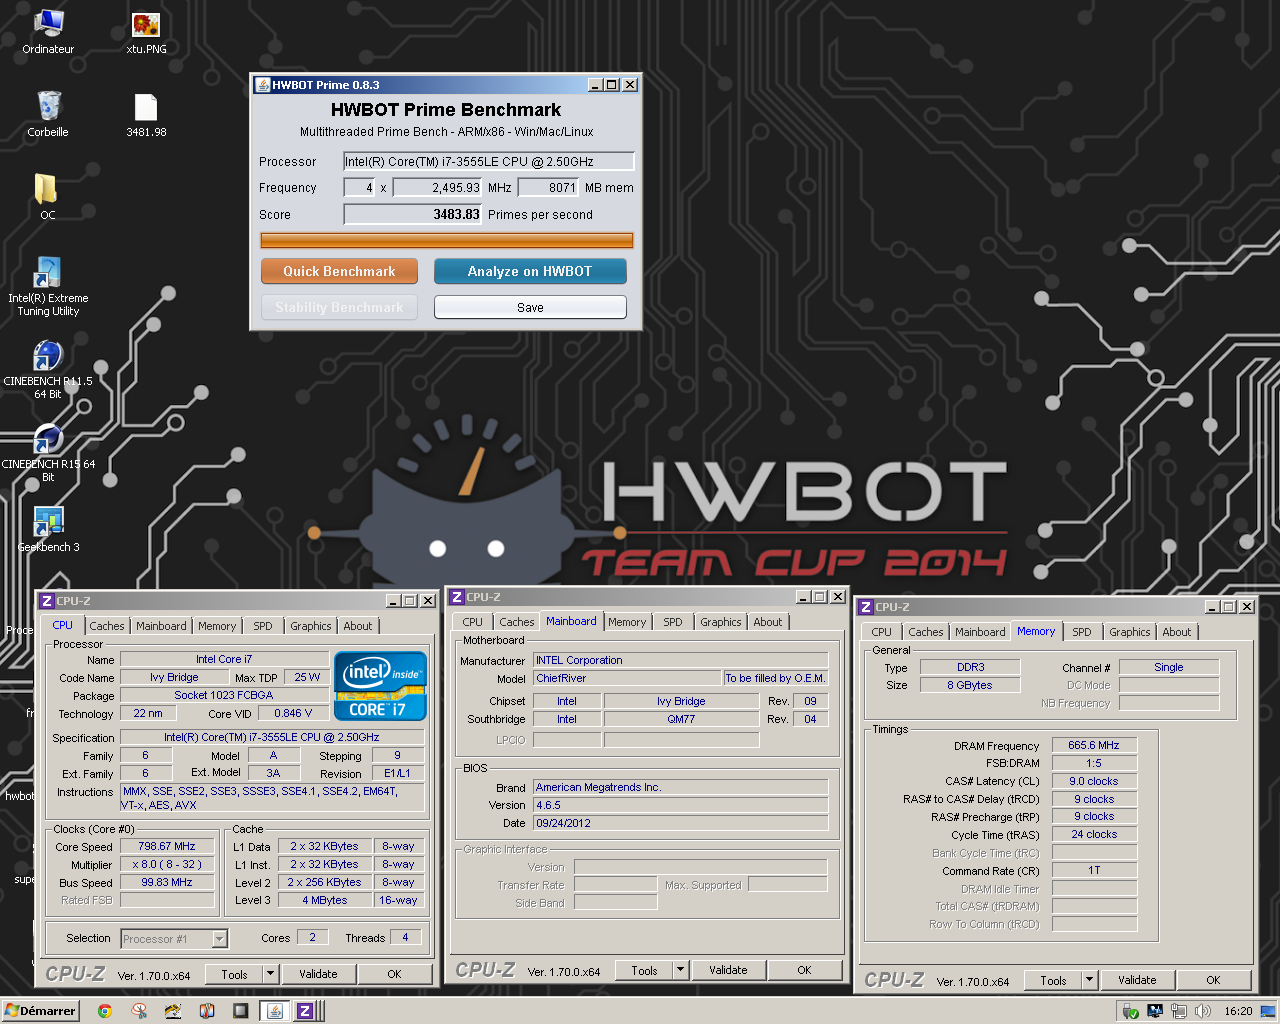This screenshot has height=1024, width=1280.
Task: Open CPU tab in right CPU-Z window
Action: coord(881,632)
